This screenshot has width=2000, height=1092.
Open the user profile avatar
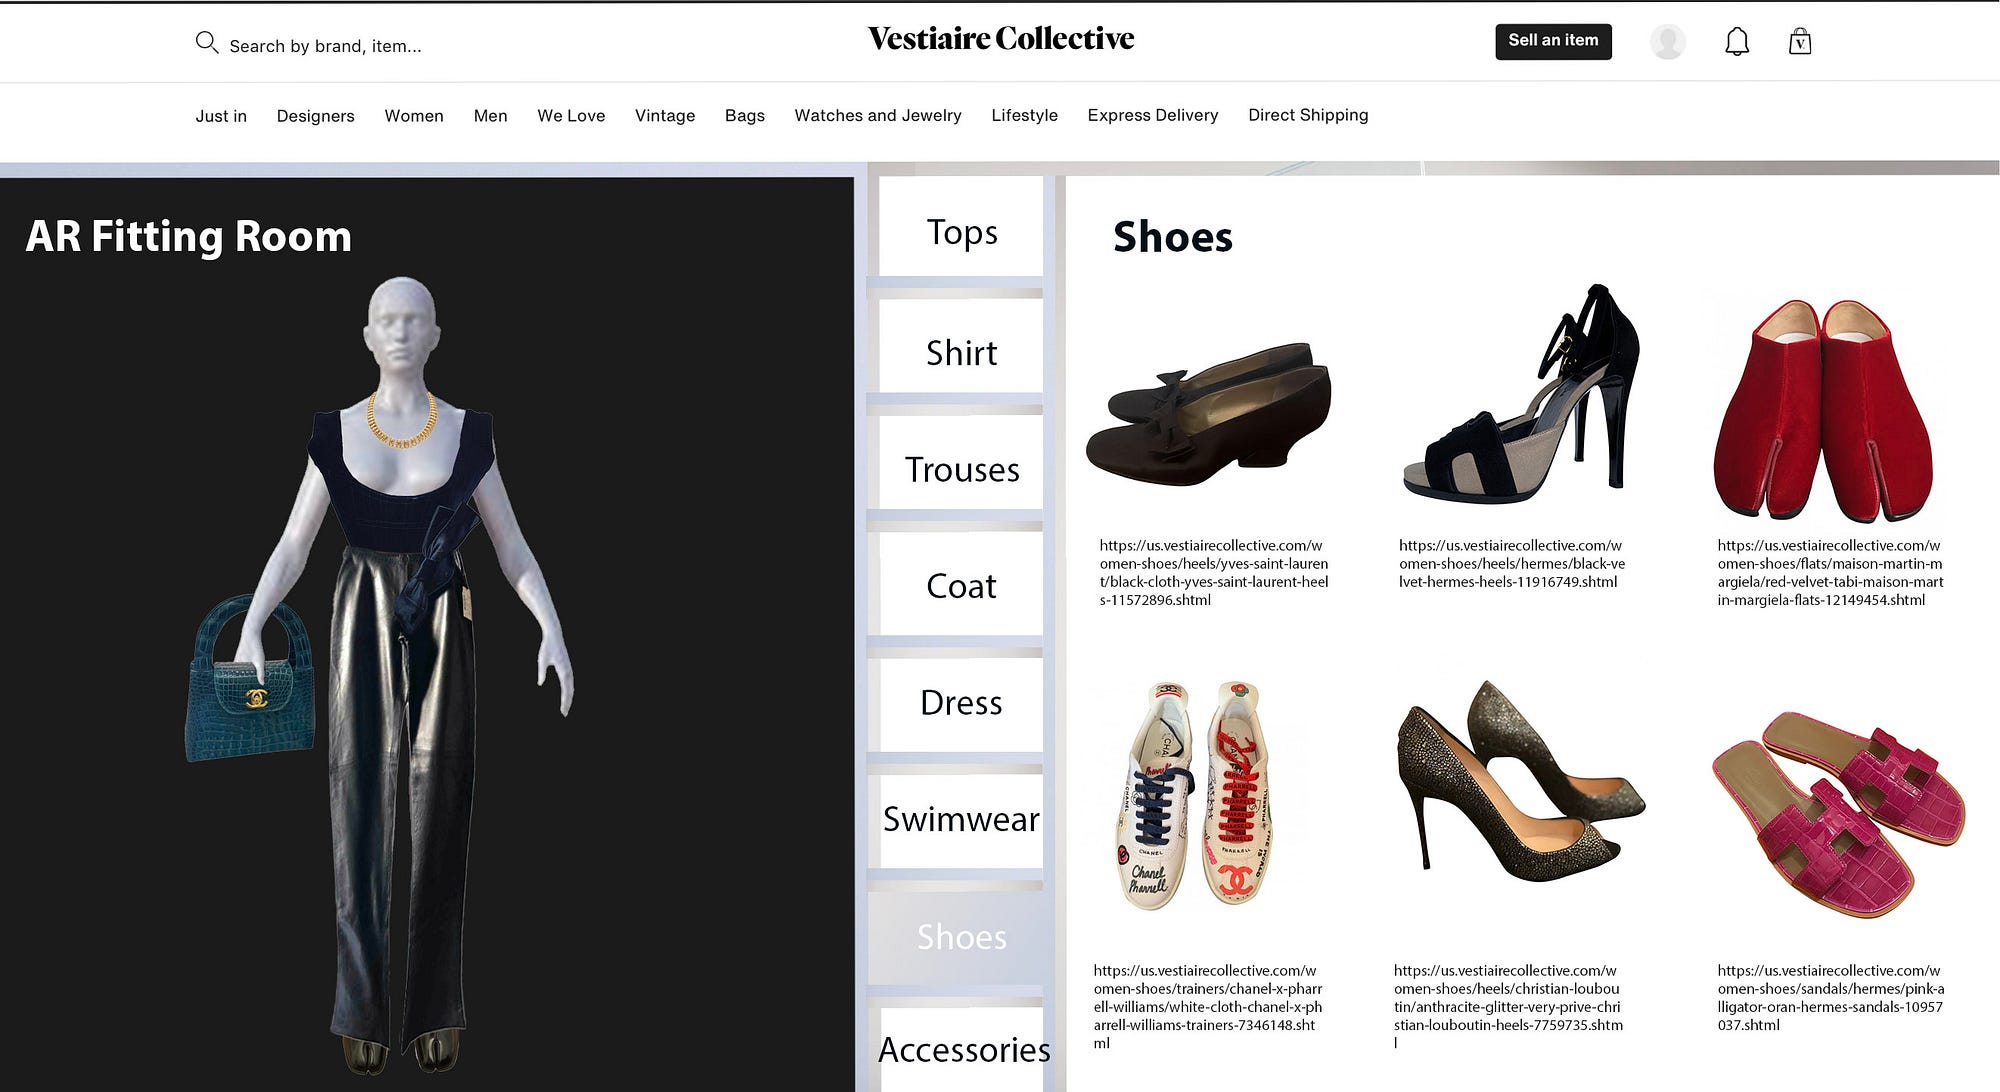point(1667,42)
